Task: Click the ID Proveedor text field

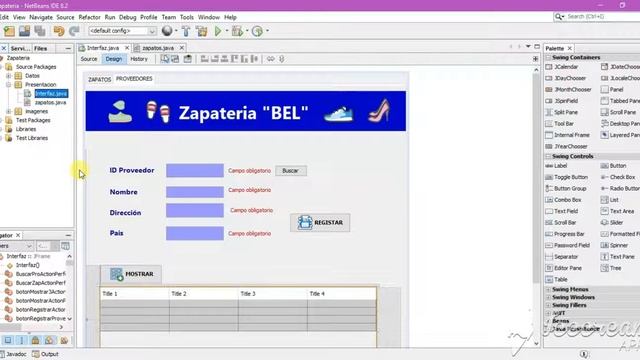Action: click(x=195, y=171)
